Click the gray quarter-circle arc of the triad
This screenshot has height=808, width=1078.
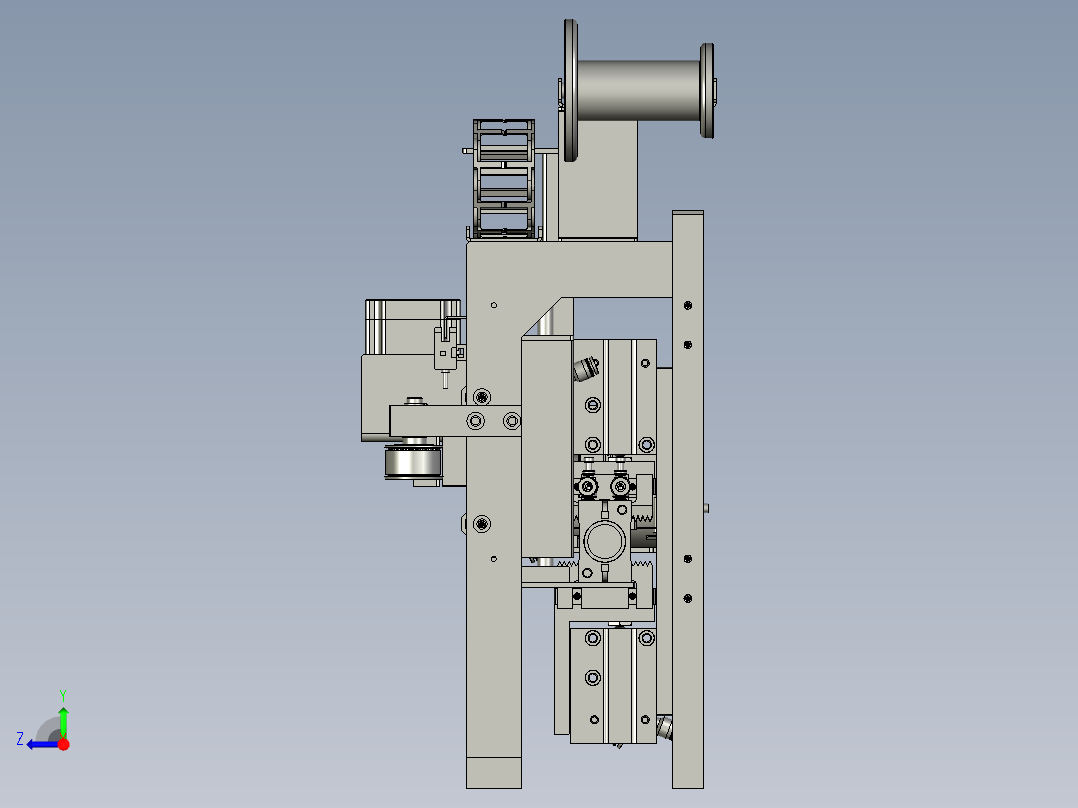tap(48, 728)
